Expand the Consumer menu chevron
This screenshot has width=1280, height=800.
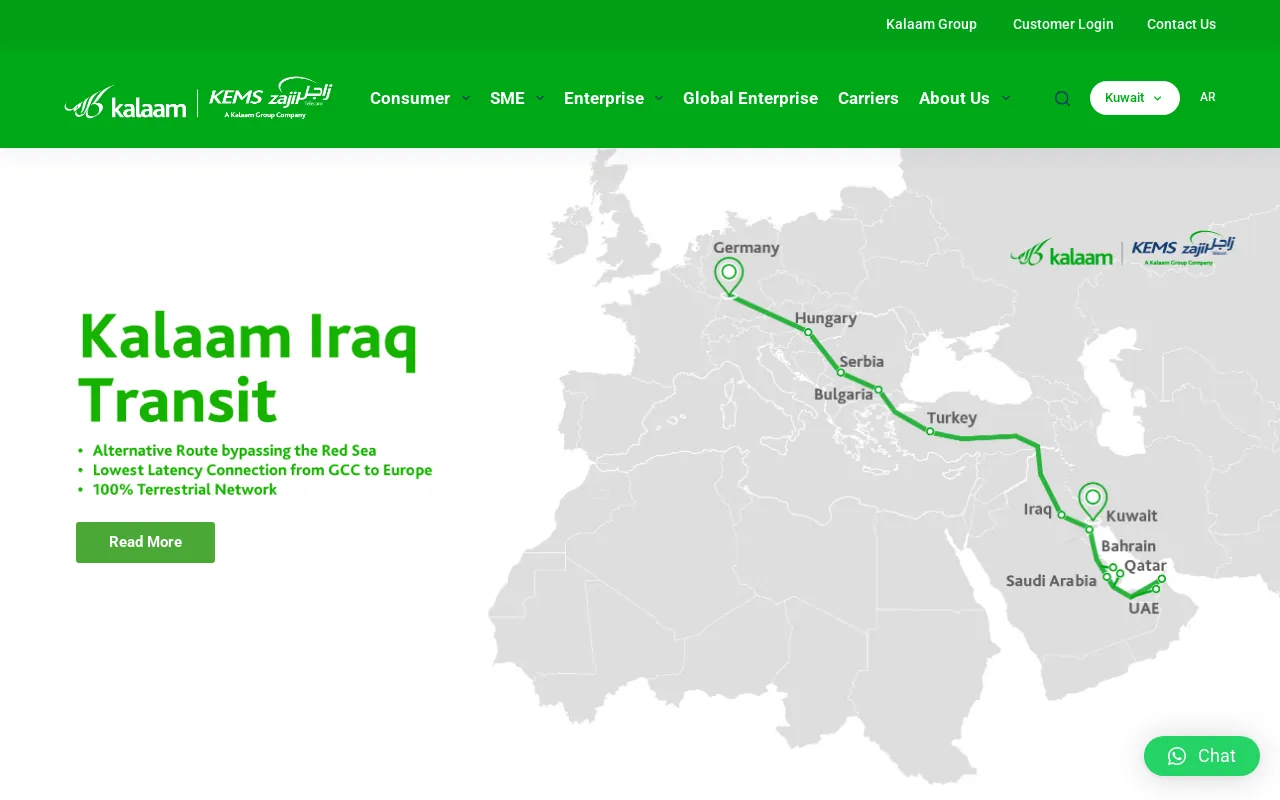[x=465, y=98]
